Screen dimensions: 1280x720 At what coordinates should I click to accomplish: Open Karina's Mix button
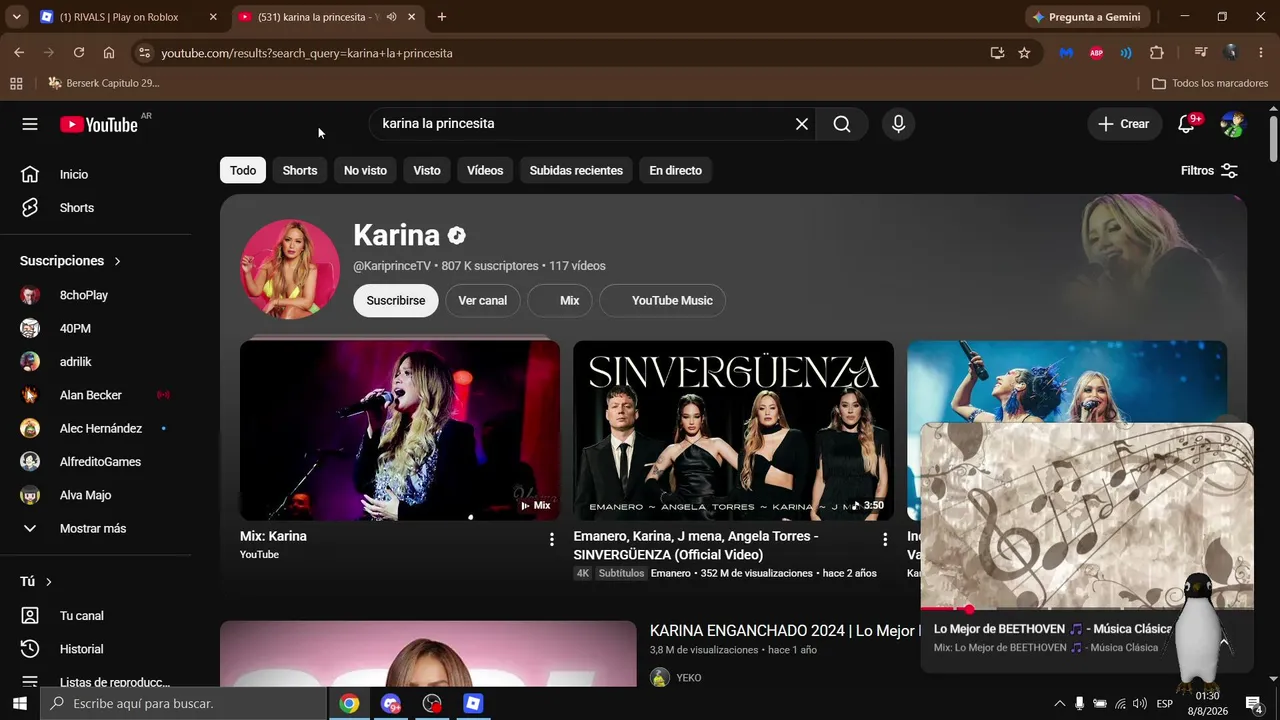pos(560,300)
